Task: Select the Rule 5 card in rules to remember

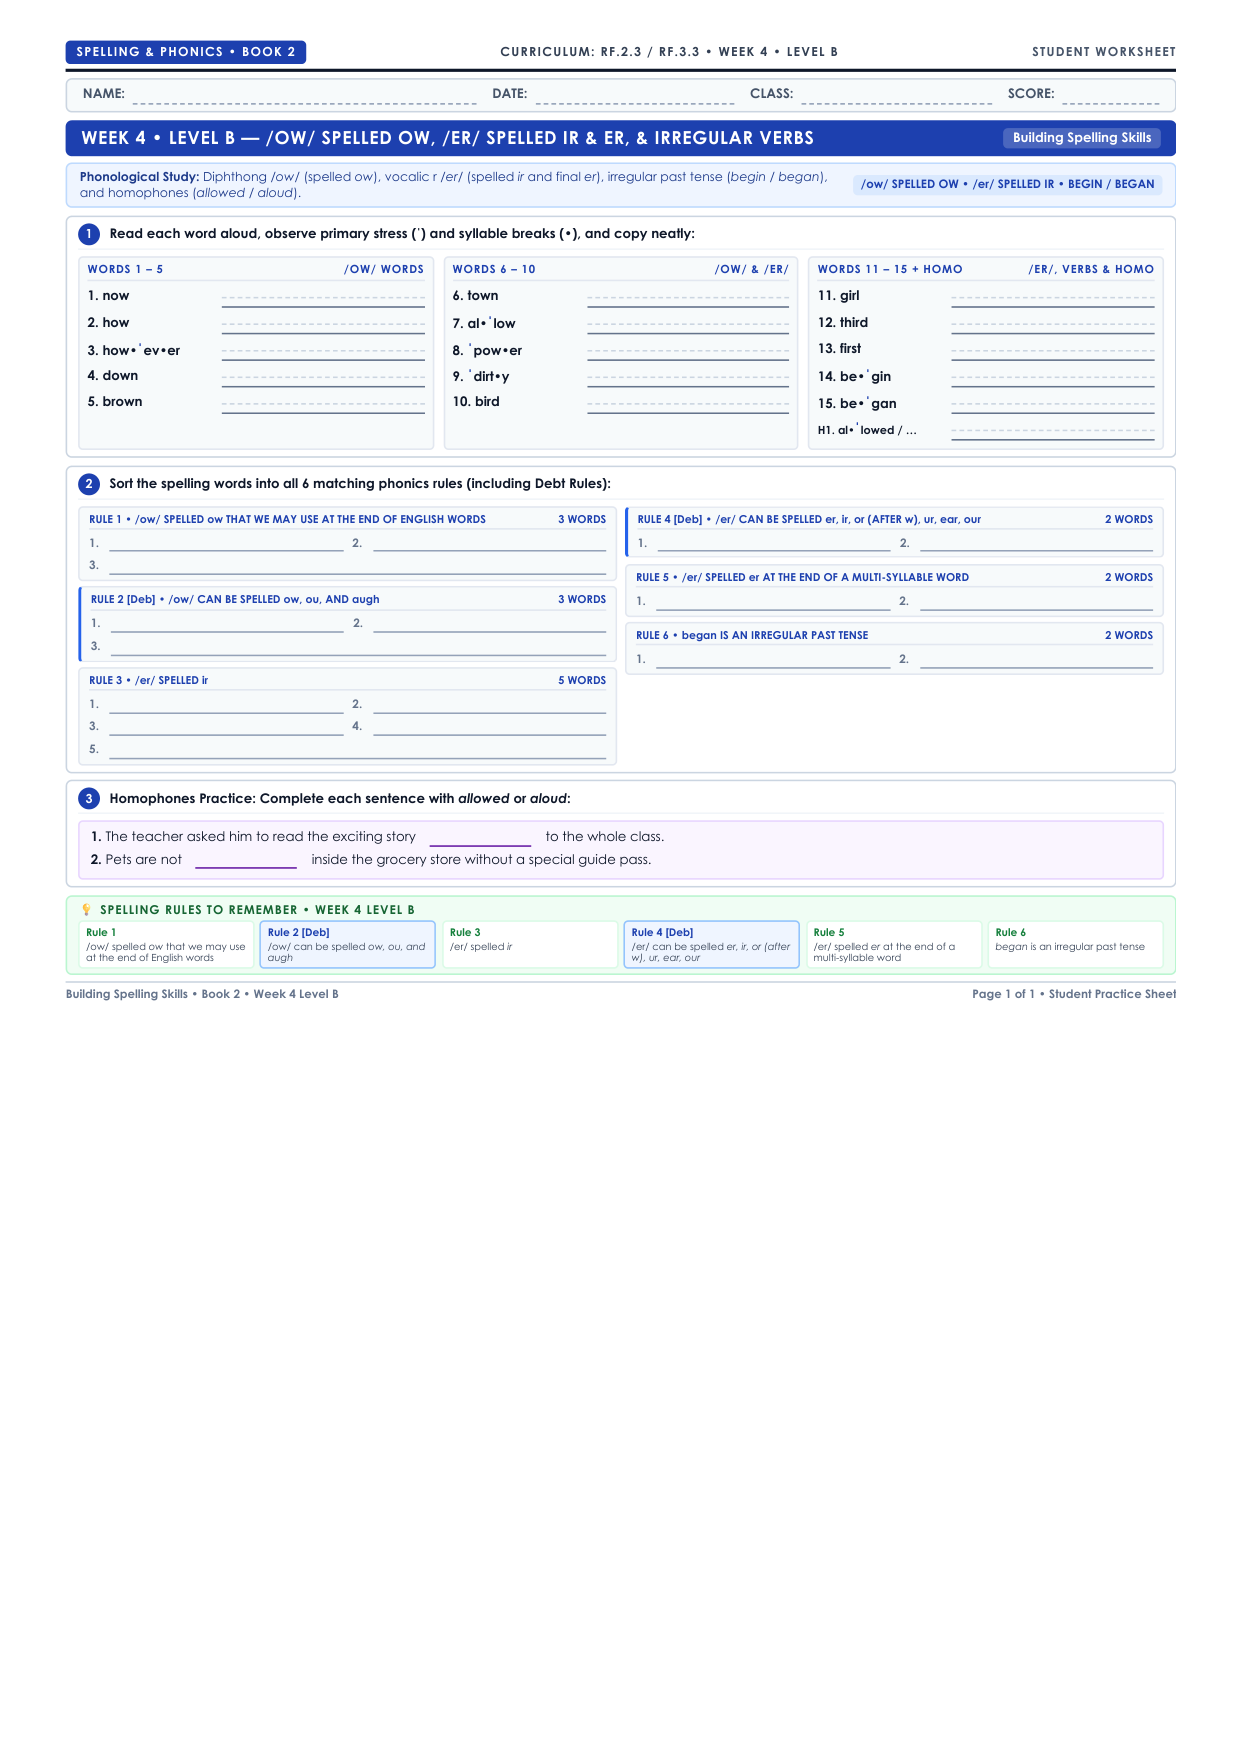Action: click(x=894, y=945)
